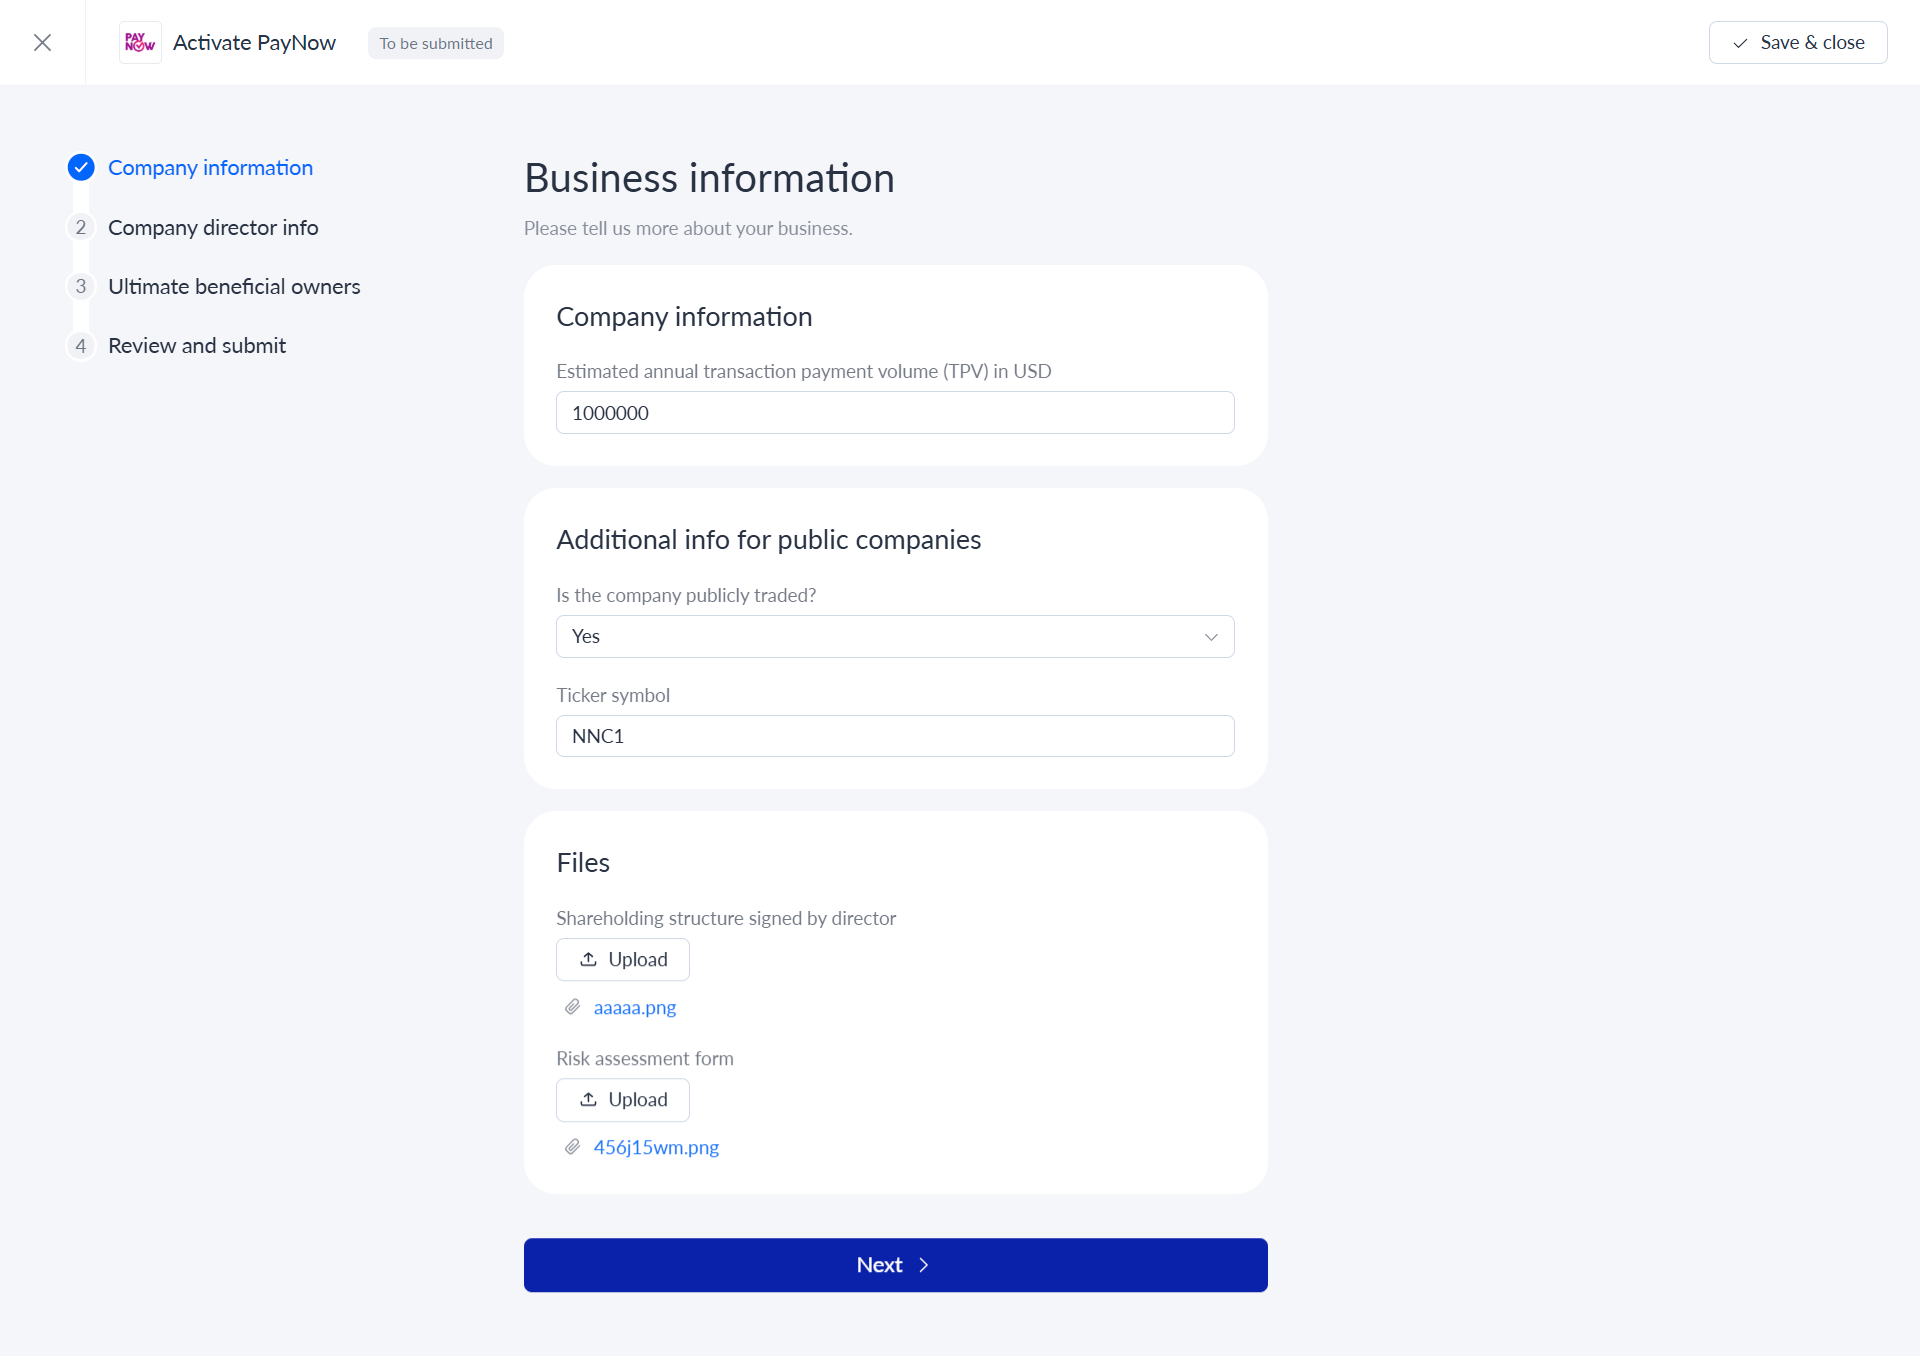Click step number 4 circle icon
This screenshot has height=1356, width=1920.
81,345
